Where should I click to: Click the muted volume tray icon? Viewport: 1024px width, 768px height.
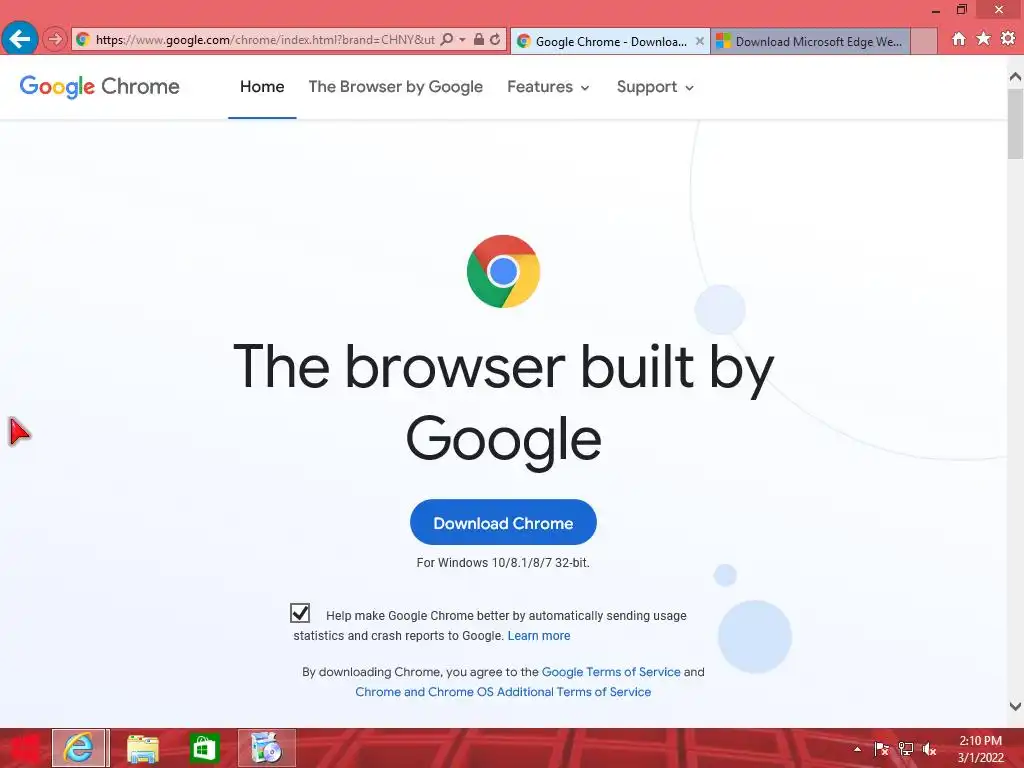929,749
